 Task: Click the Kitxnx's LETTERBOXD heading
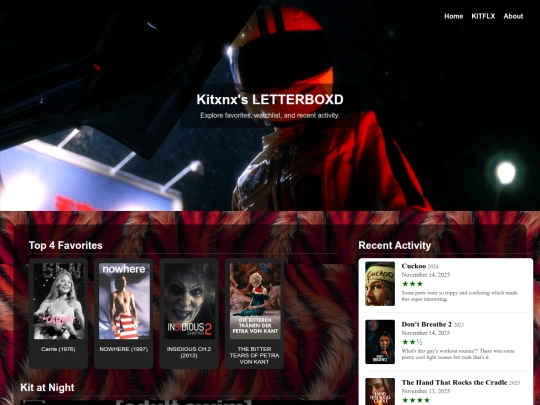click(270, 100)
